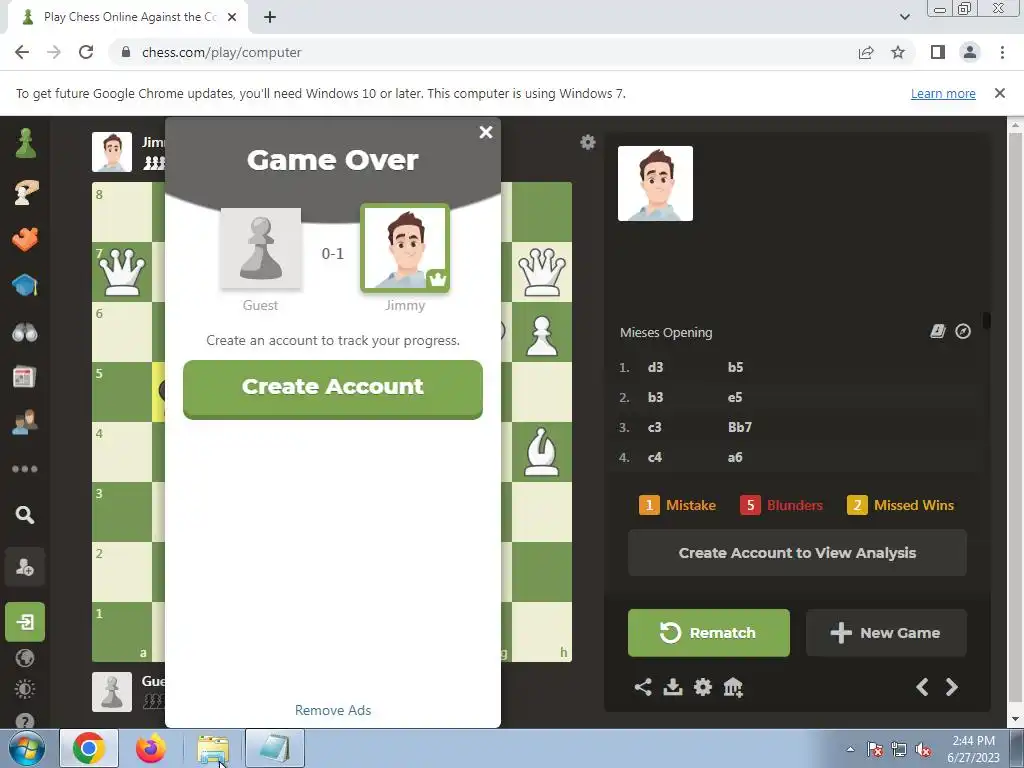Bookmark this page star icon

coord(898,52)
